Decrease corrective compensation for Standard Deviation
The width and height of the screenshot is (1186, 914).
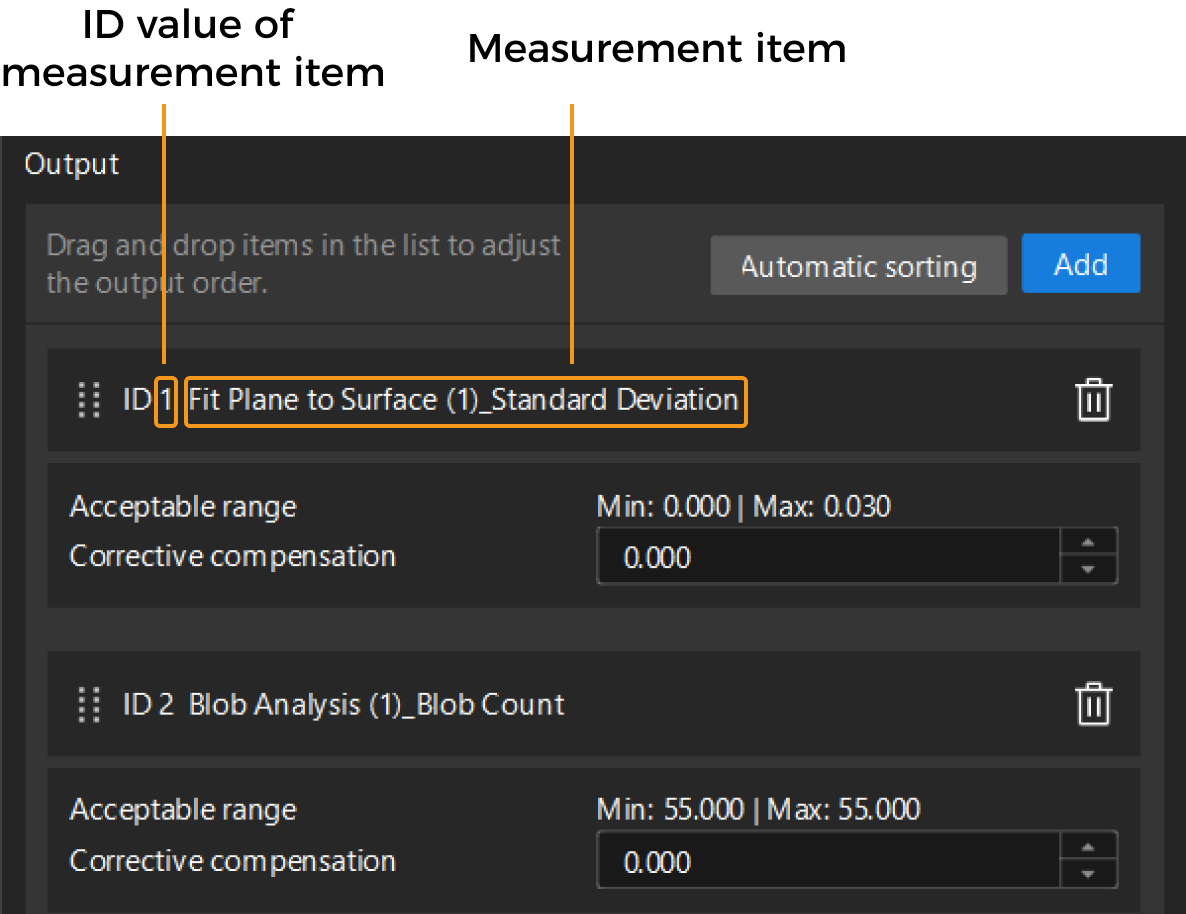(1087, 569)
